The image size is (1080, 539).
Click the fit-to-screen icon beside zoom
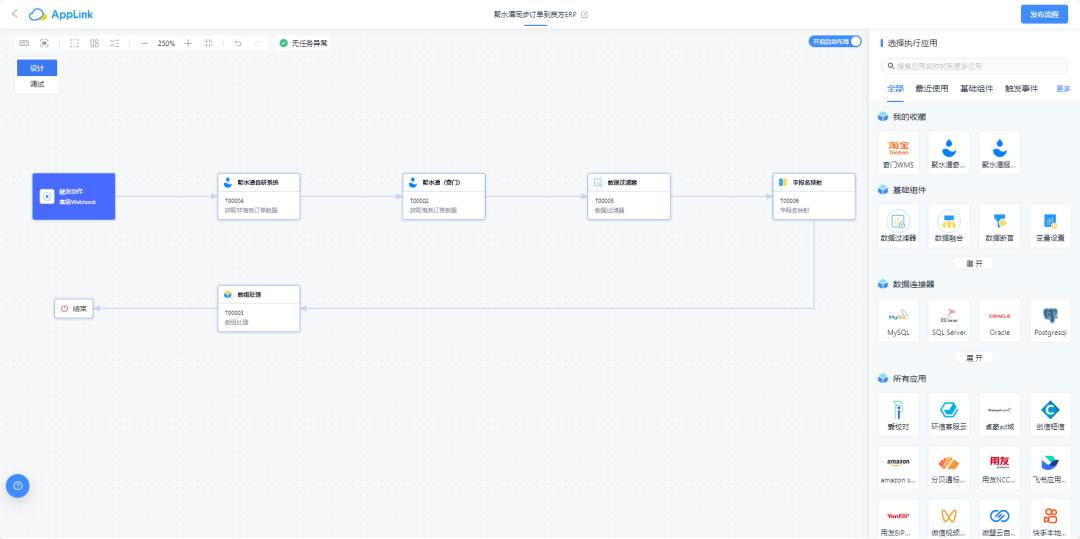[208, 43]
